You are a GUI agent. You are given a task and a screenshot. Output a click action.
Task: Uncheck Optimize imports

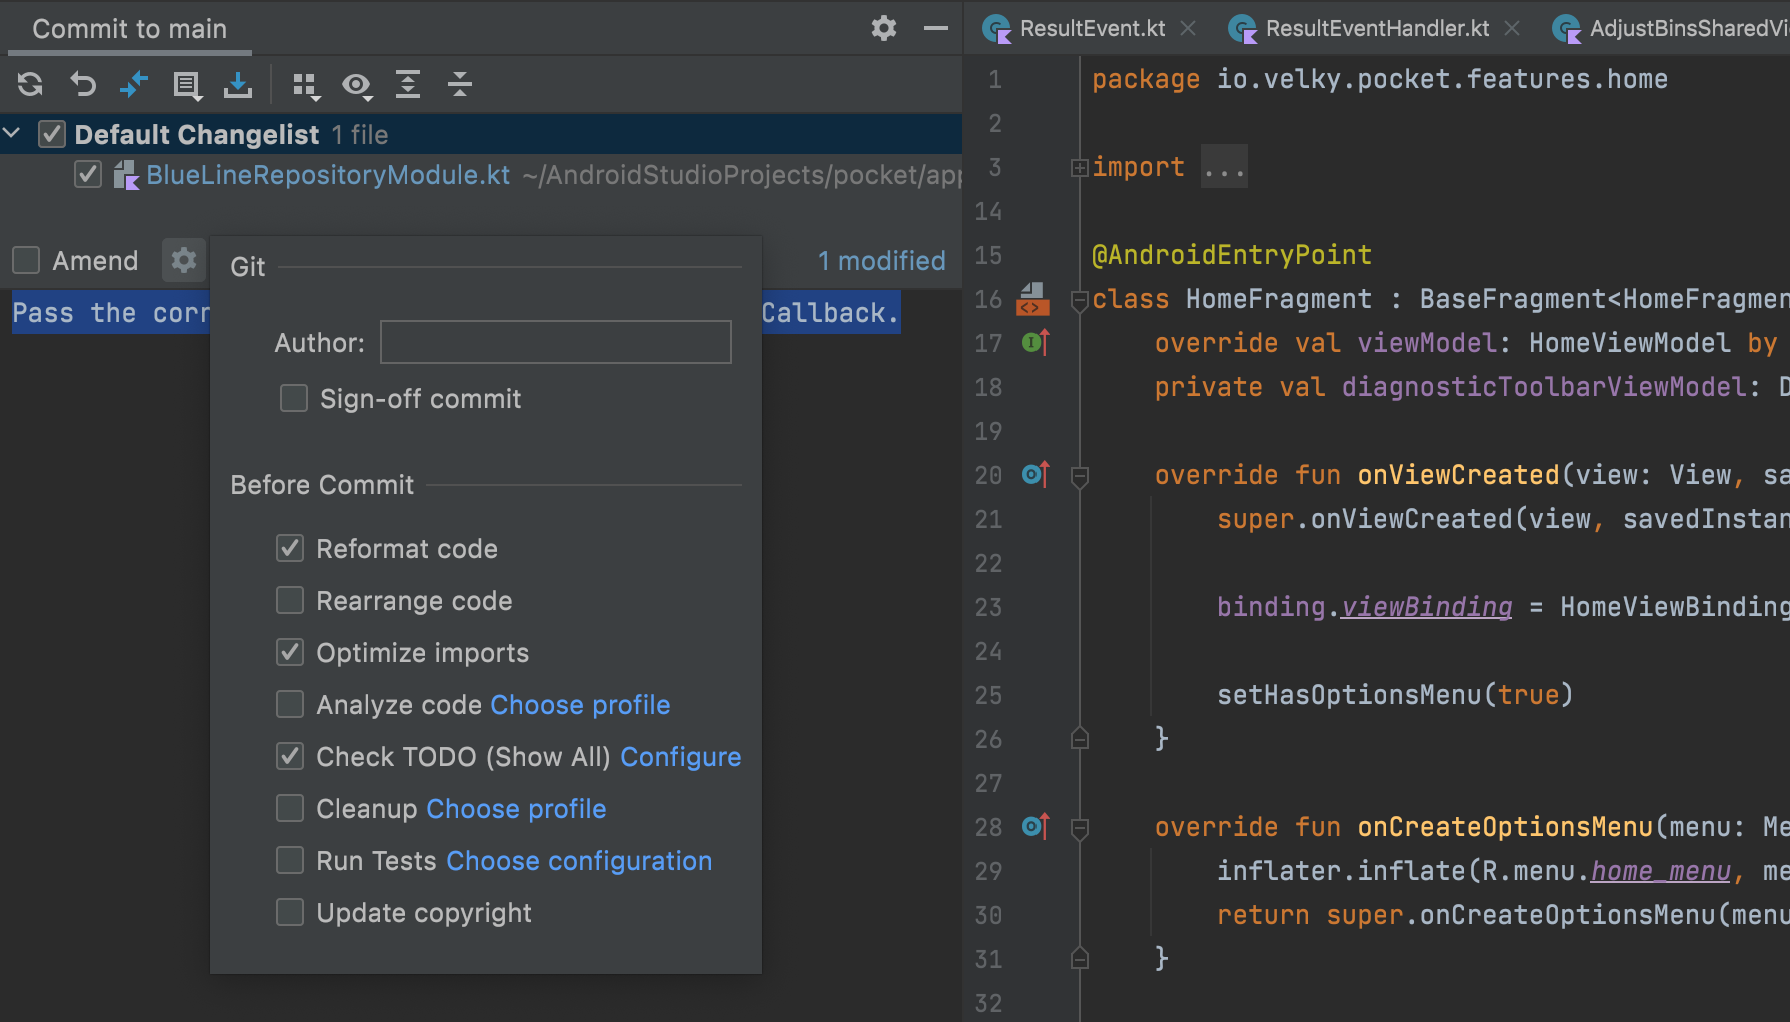290,652
